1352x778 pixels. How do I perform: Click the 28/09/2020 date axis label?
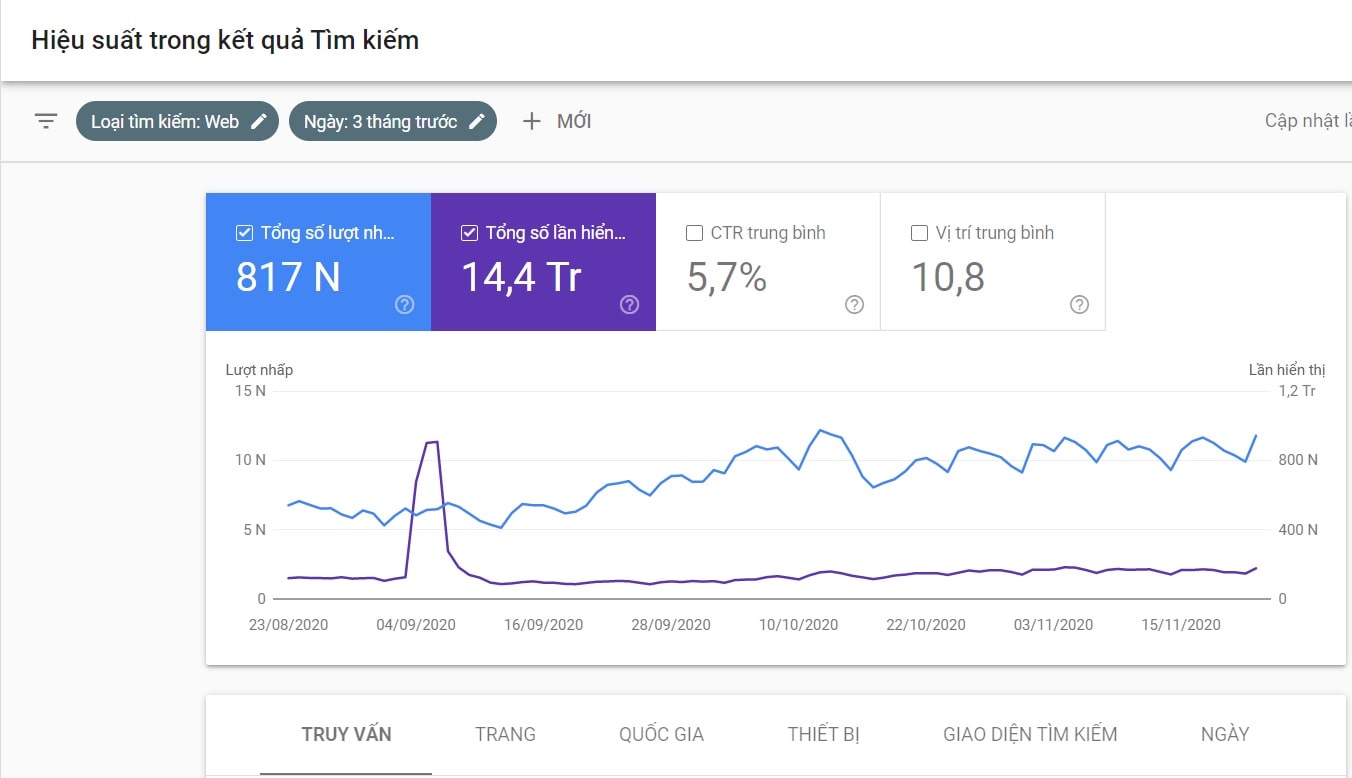click(x=671, y=625)
